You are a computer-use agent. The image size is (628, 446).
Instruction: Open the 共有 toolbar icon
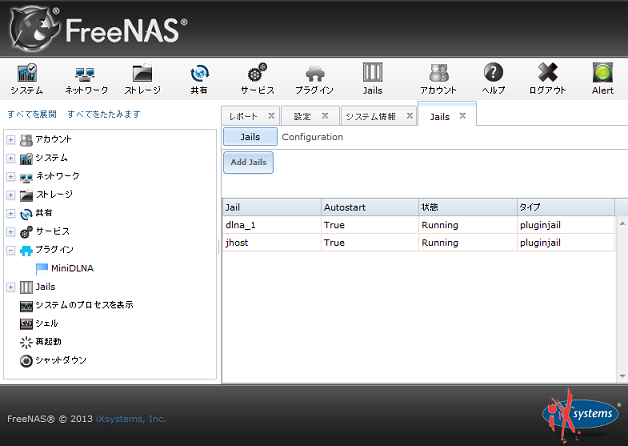pos(199,79)
